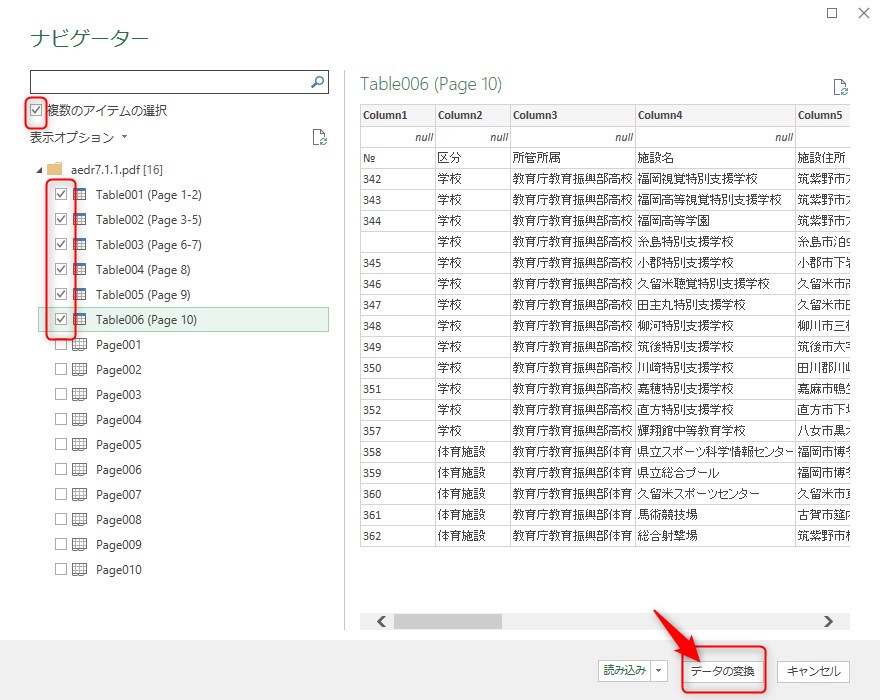Click the search magnifier icon
880x700 pixels.
(318, 82)
